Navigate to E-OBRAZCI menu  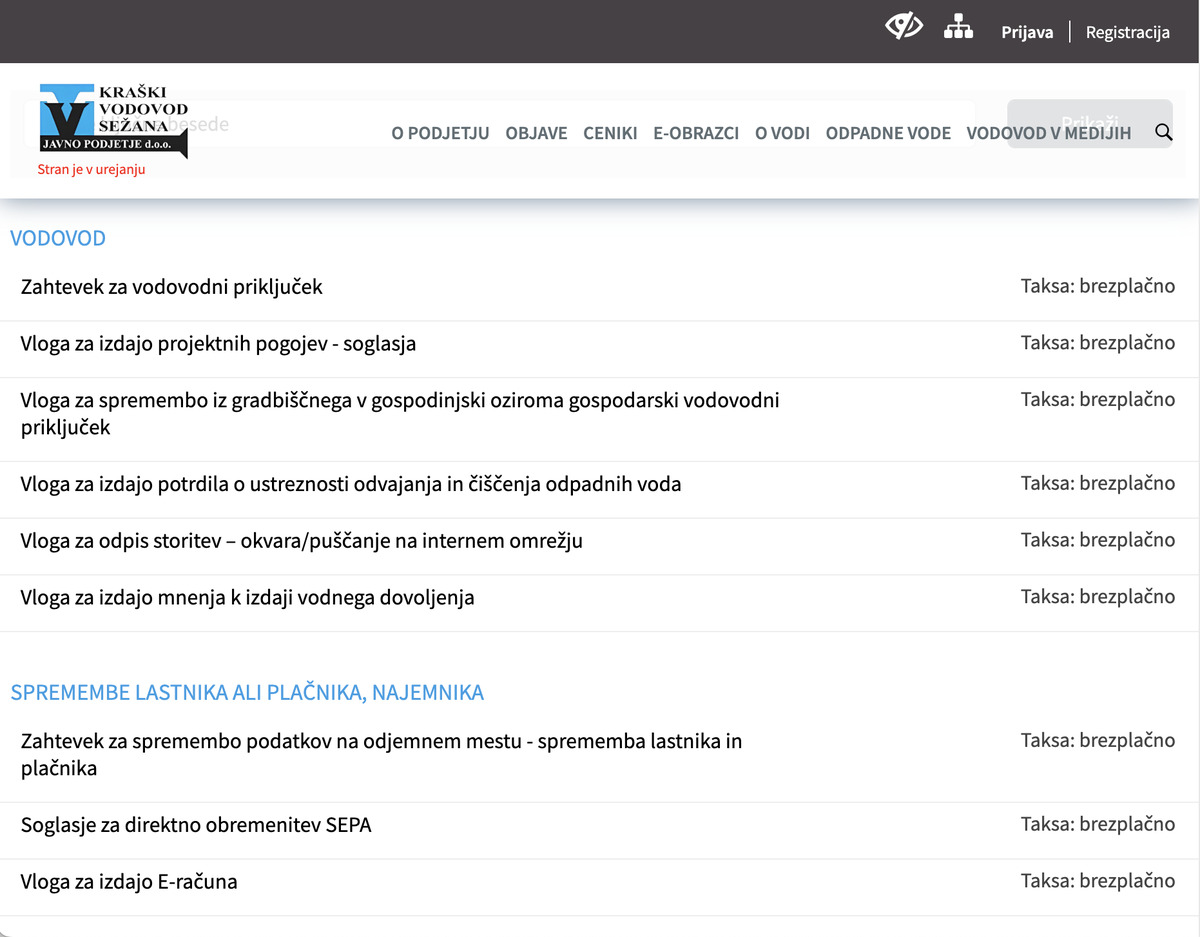click(696, 133)
